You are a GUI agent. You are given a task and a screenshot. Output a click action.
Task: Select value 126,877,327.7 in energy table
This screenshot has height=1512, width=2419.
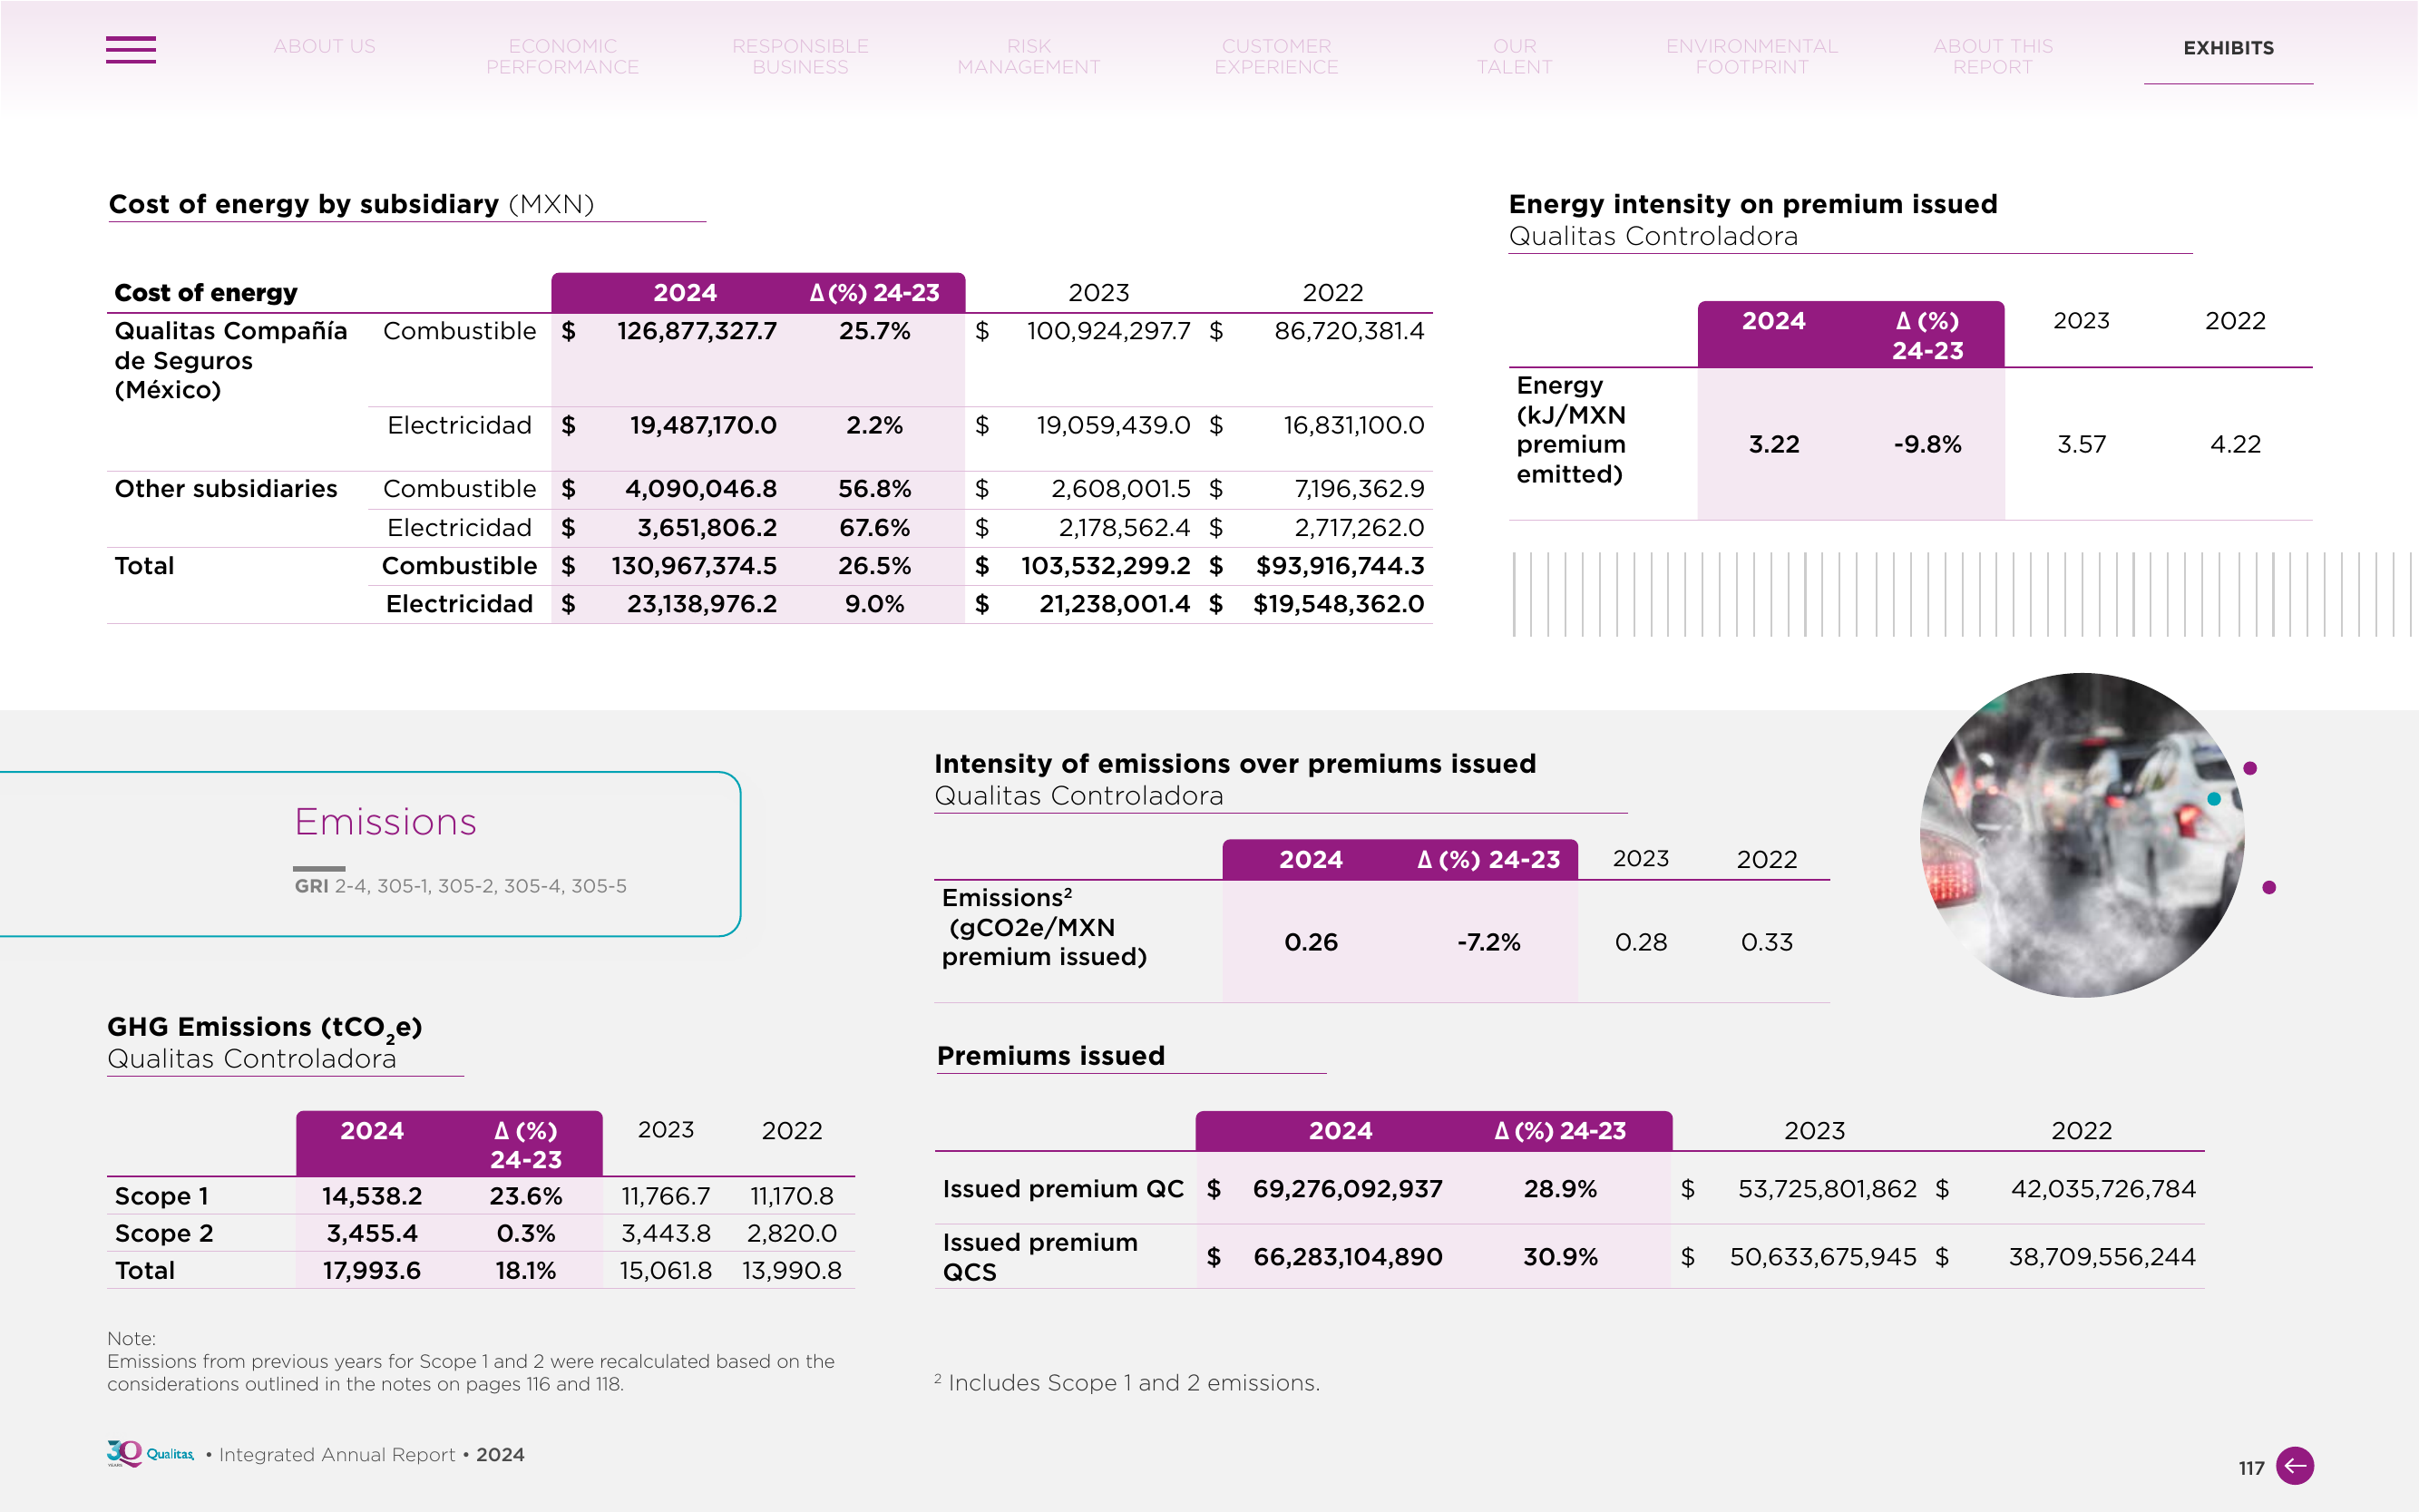[x=696, y=331]
